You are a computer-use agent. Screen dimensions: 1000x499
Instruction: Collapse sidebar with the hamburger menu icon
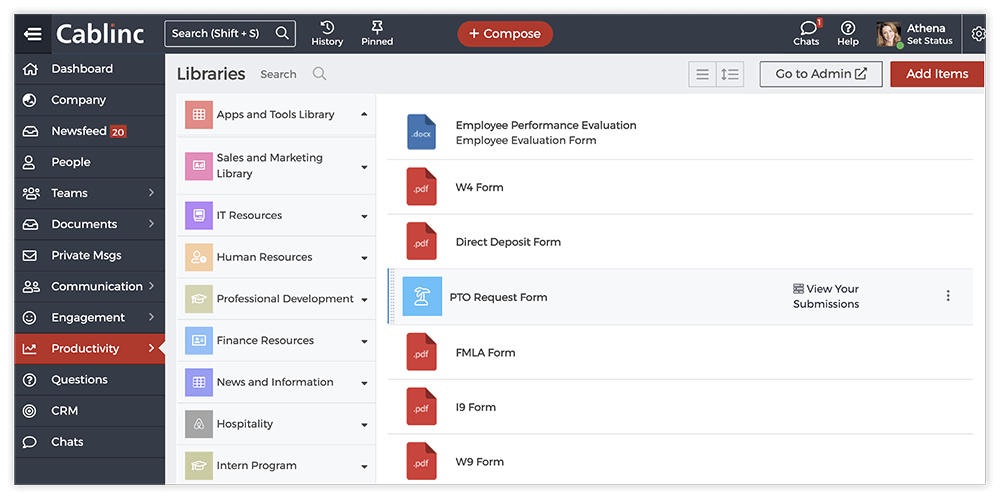[x=32, y=34]
